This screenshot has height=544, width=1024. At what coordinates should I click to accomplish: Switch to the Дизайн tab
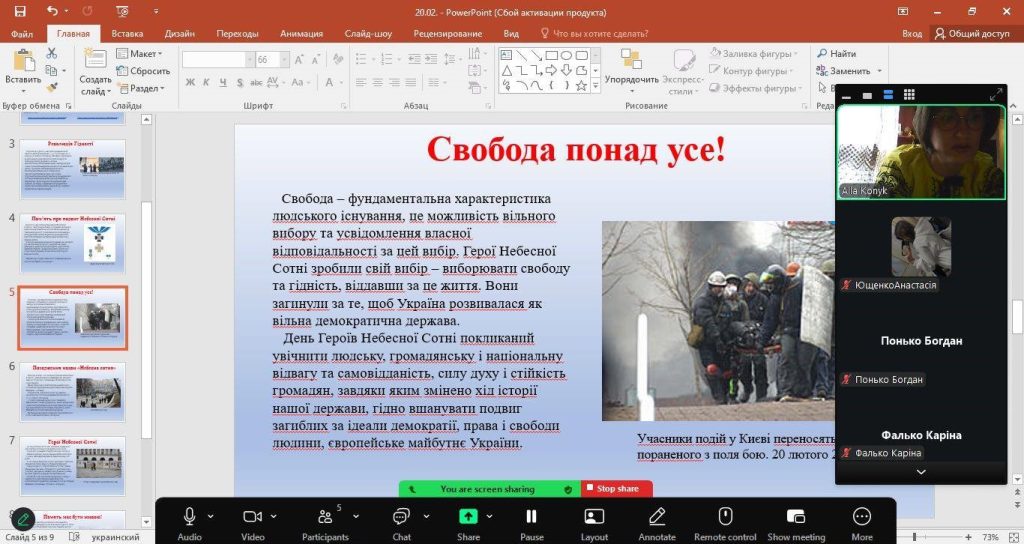pyautogui.click(x=180, y=33)
